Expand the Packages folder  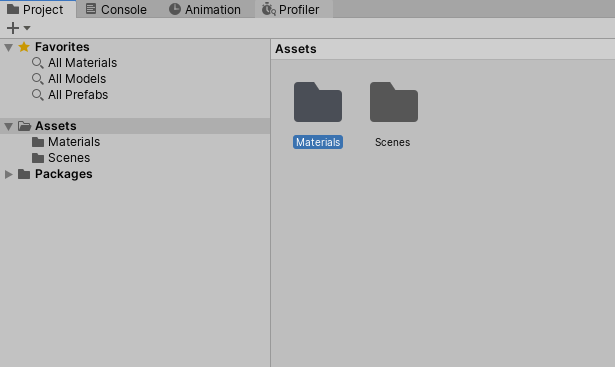point(8,174)
